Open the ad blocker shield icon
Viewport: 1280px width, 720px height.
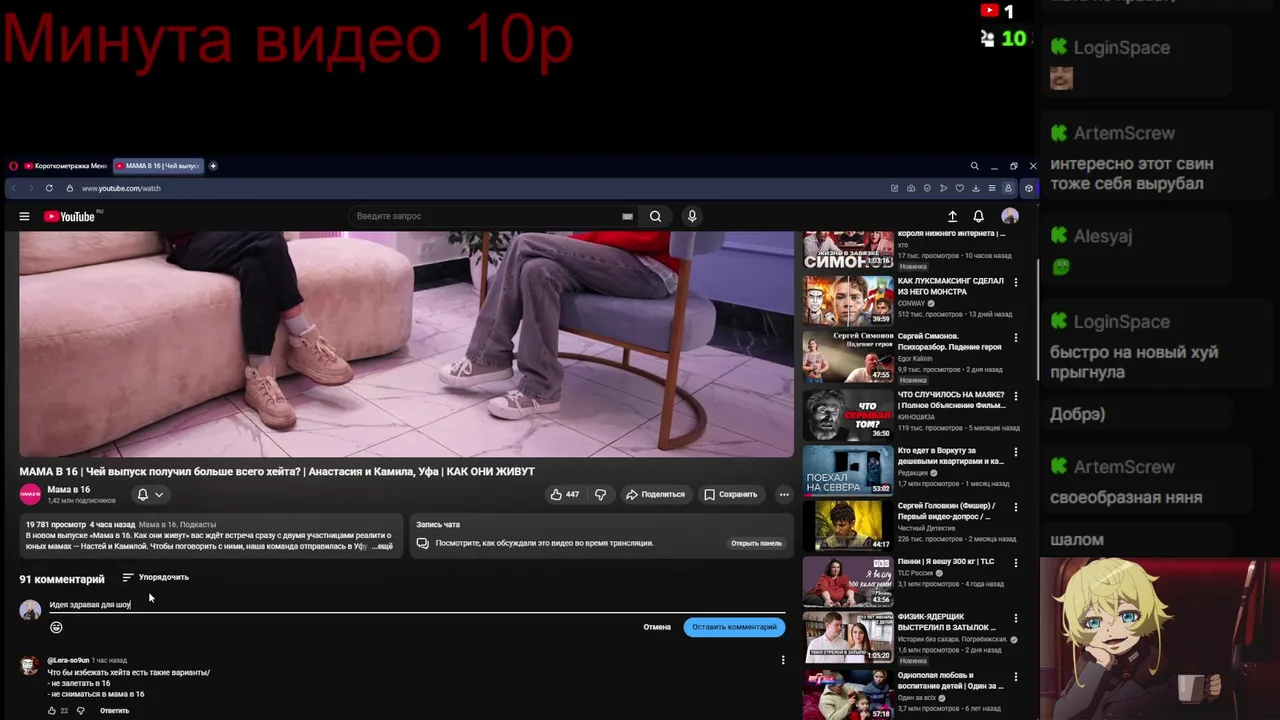(x=927, y=188)
